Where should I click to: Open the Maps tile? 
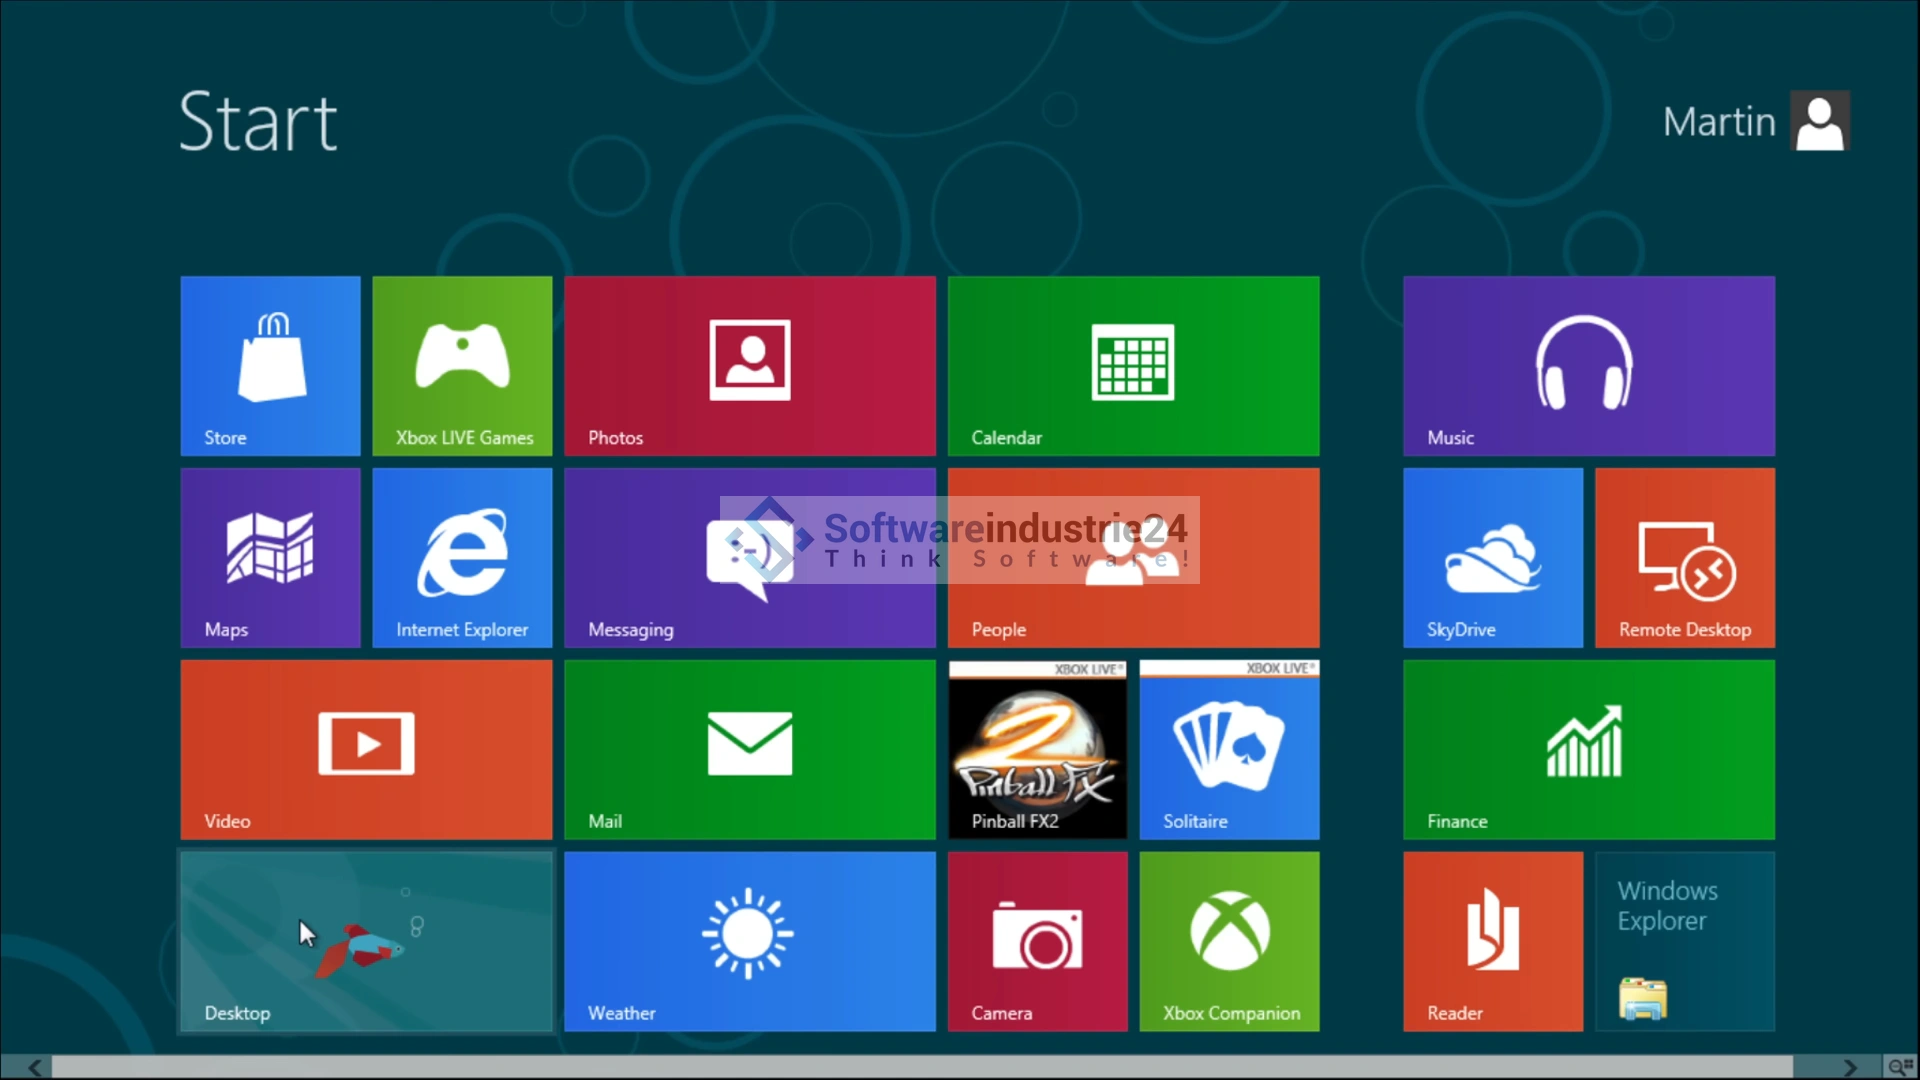point(270,558)
